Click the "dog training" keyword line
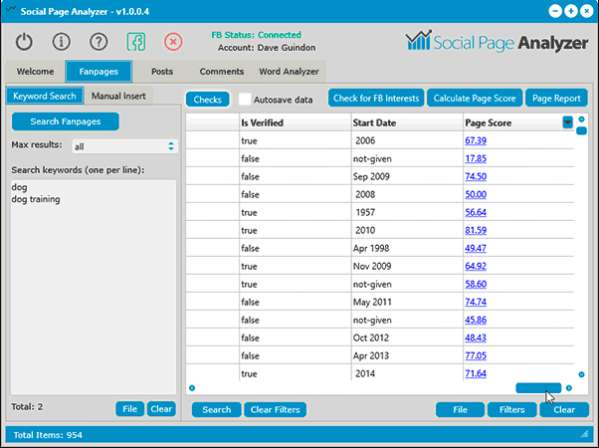 coord(36,199)
